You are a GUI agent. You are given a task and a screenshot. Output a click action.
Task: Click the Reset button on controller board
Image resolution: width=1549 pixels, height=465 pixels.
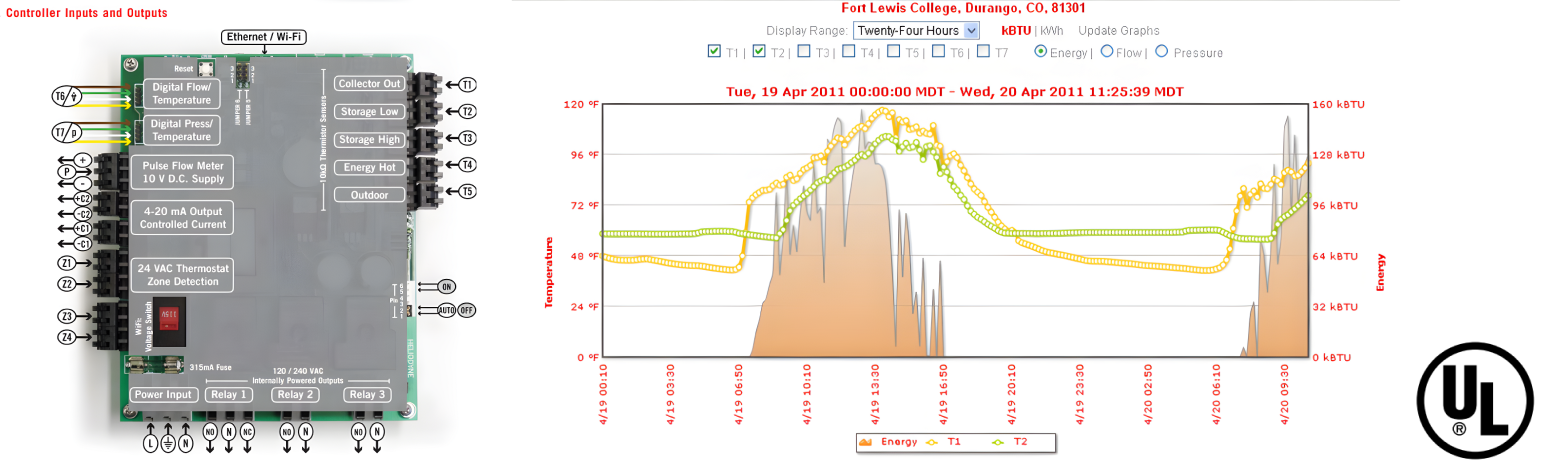tap(205, 69)
